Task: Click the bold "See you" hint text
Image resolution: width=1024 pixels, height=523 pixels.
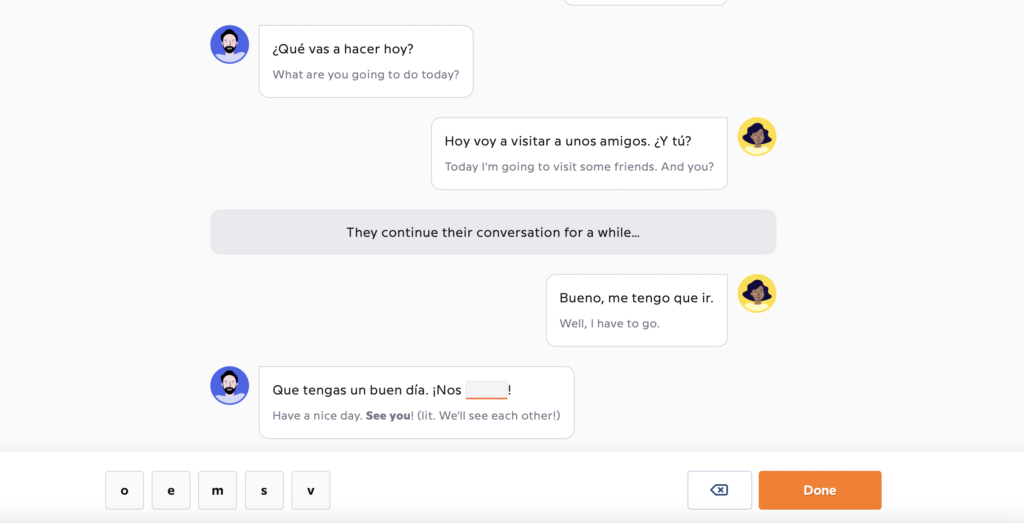Action: (388, 415)
